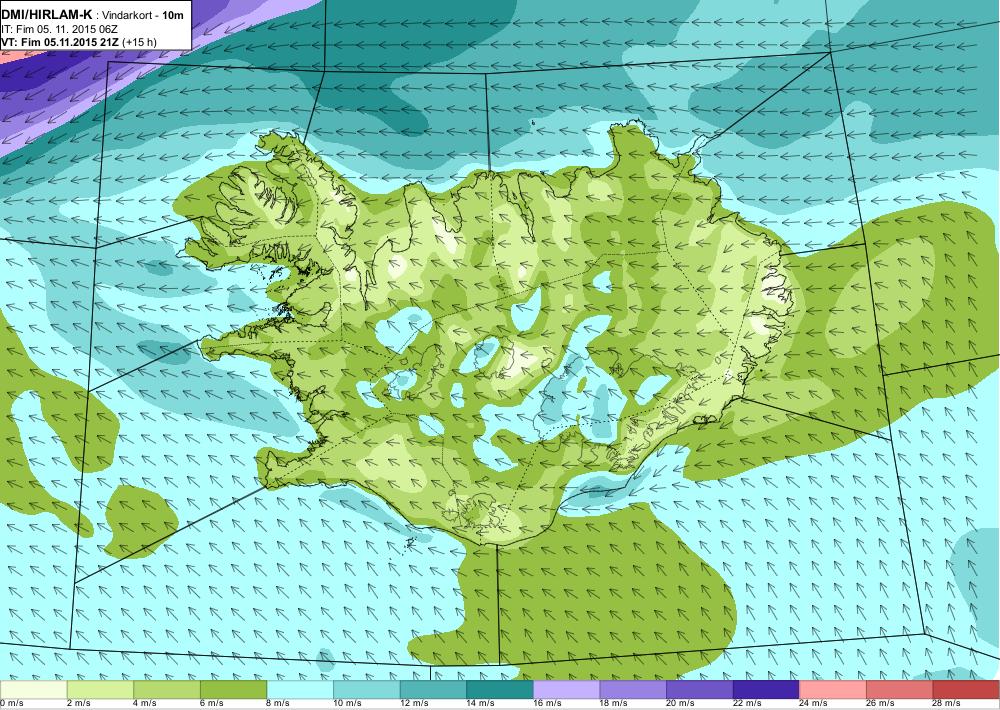
Task: Select the "16 m/s" legend label
Action: 547,703
